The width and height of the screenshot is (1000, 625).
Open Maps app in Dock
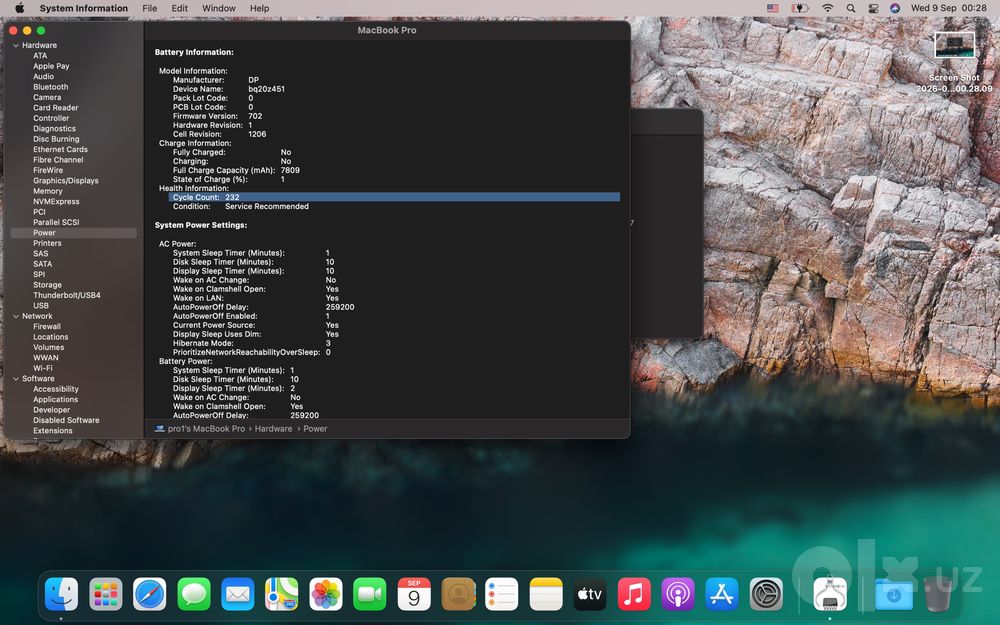pos(281,594)
